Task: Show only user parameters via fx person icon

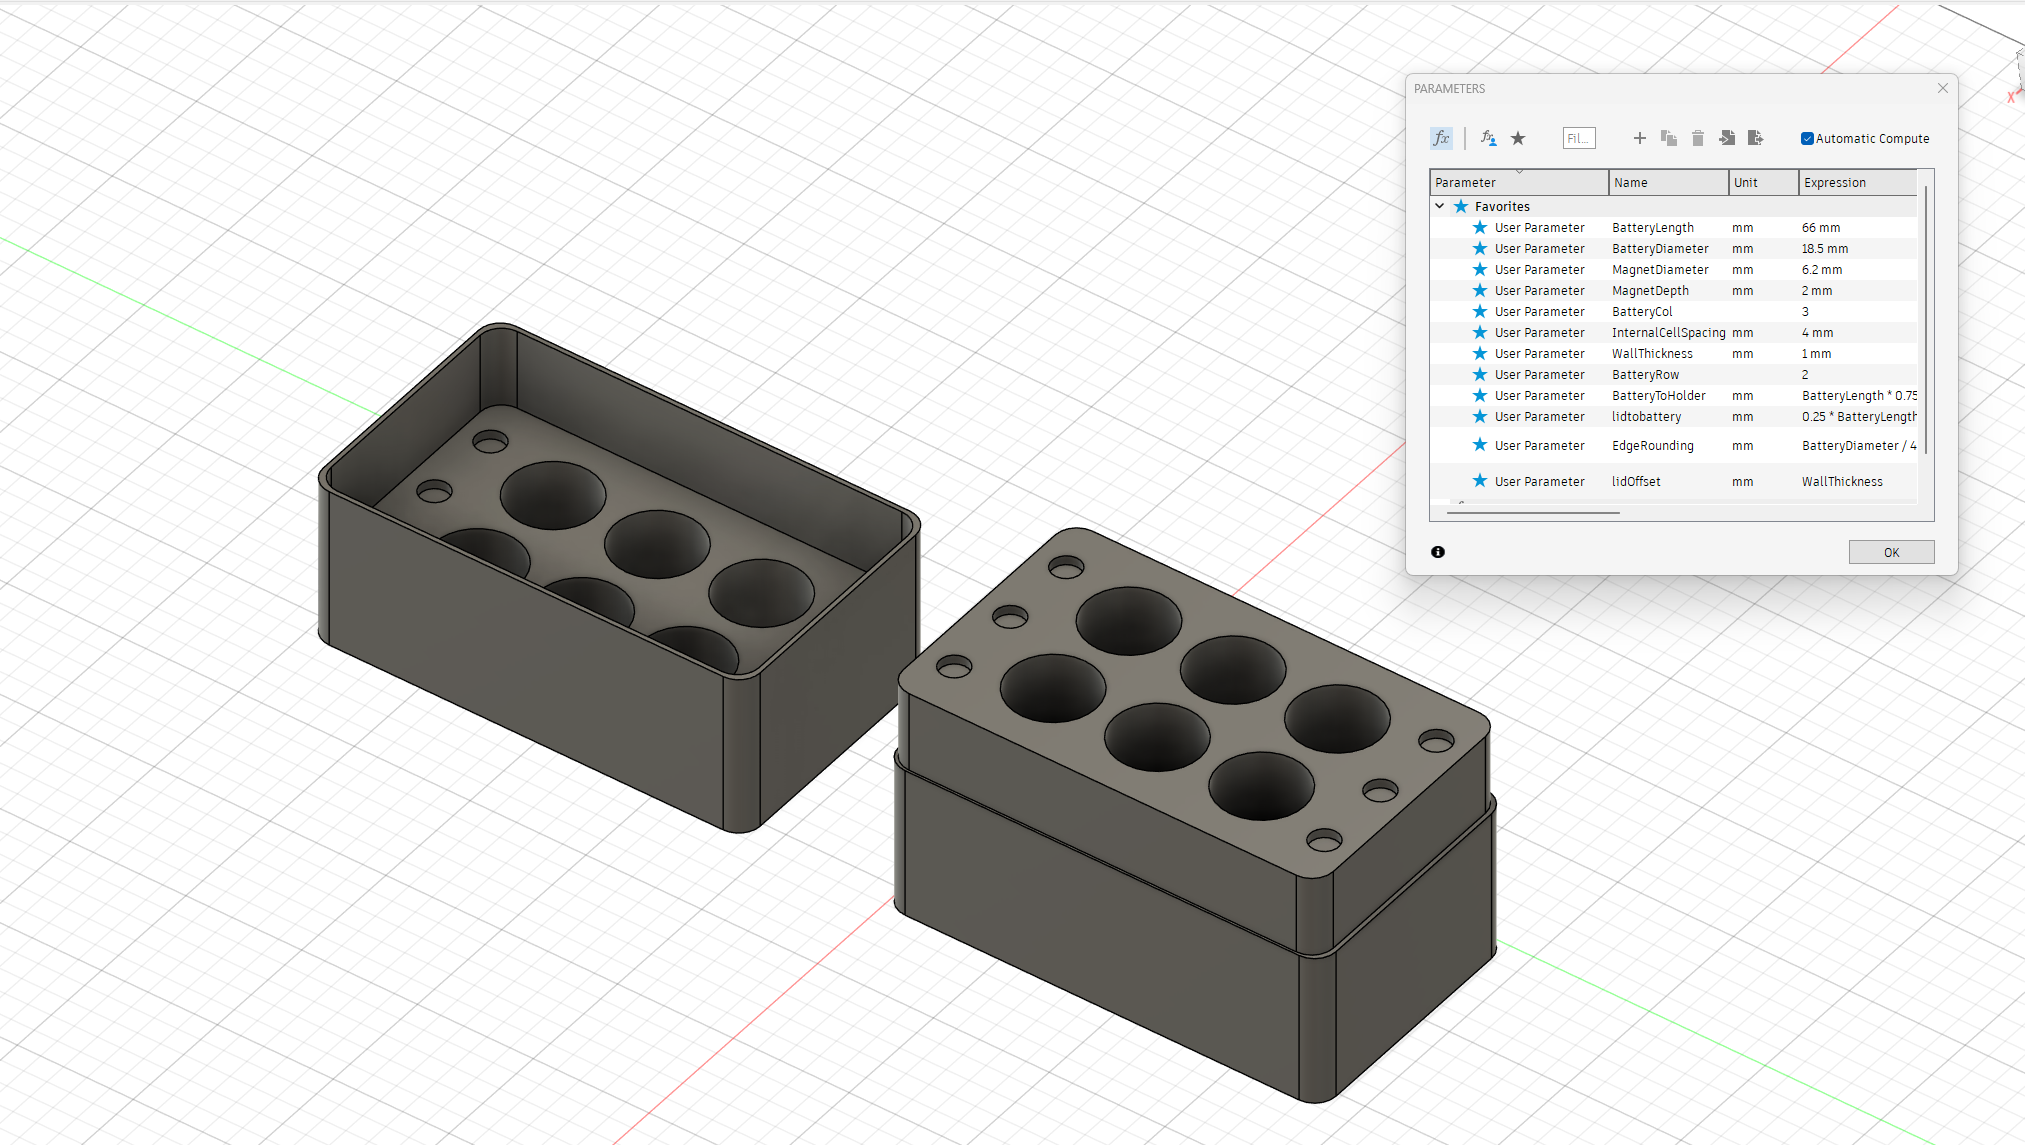Action: [1488, 138]
